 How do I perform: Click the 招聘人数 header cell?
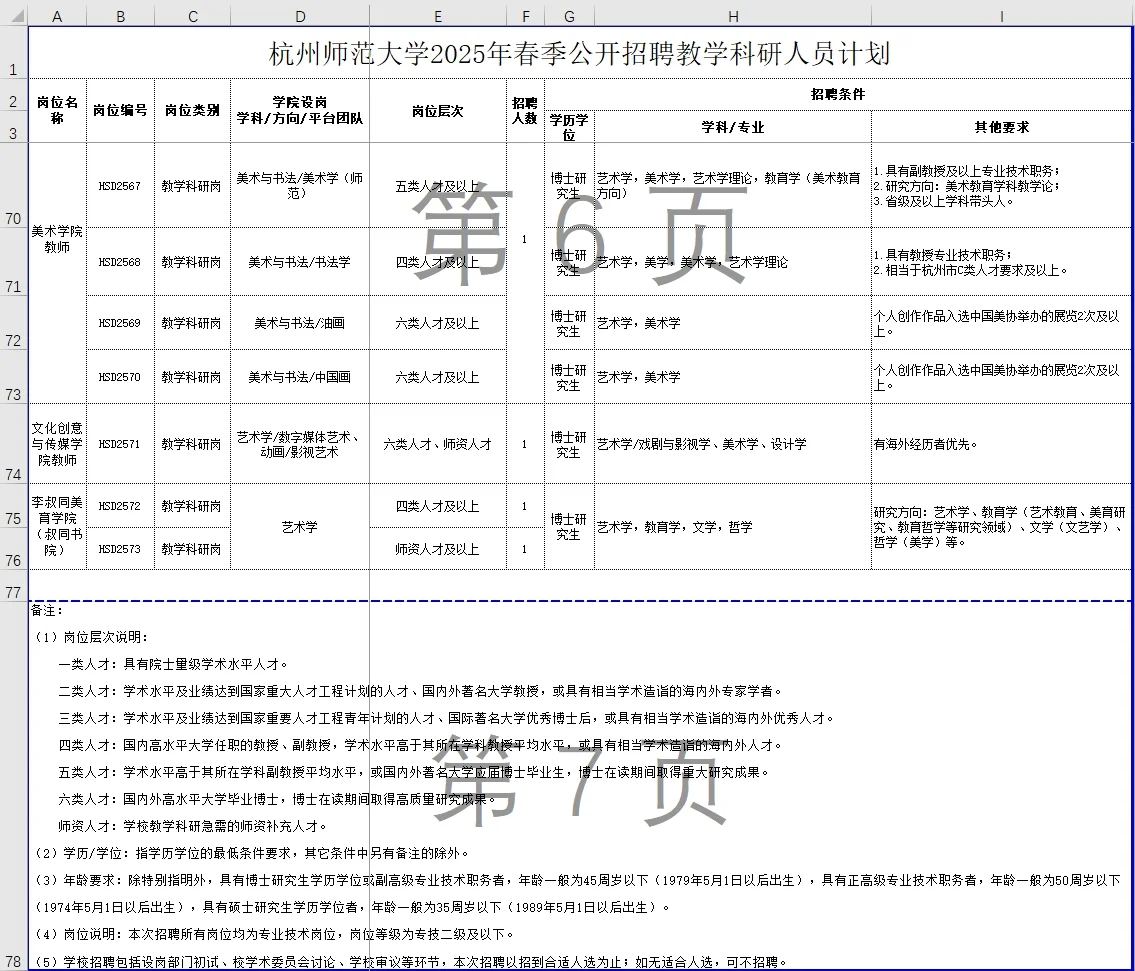click(x=526, y=110)
